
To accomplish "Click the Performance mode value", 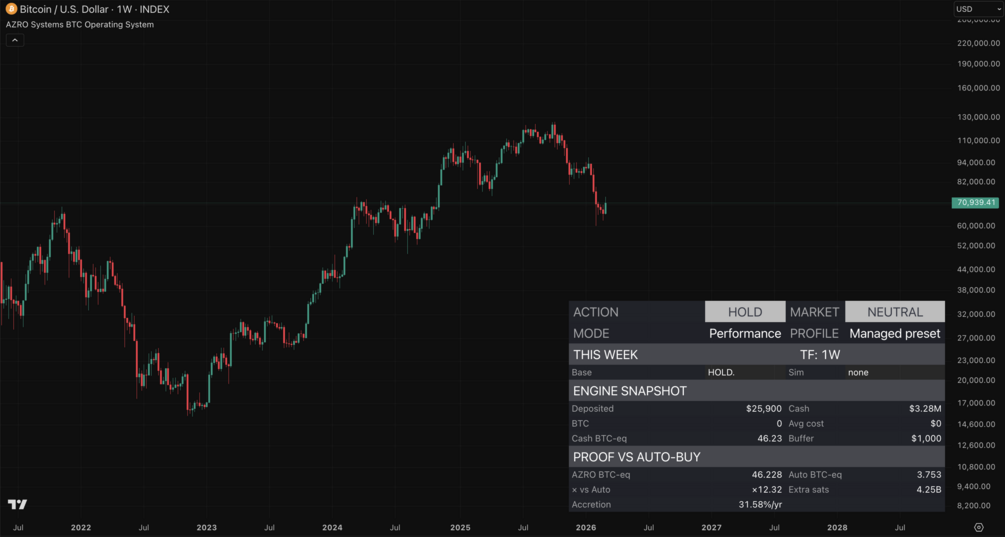I will tap(745, 334).
